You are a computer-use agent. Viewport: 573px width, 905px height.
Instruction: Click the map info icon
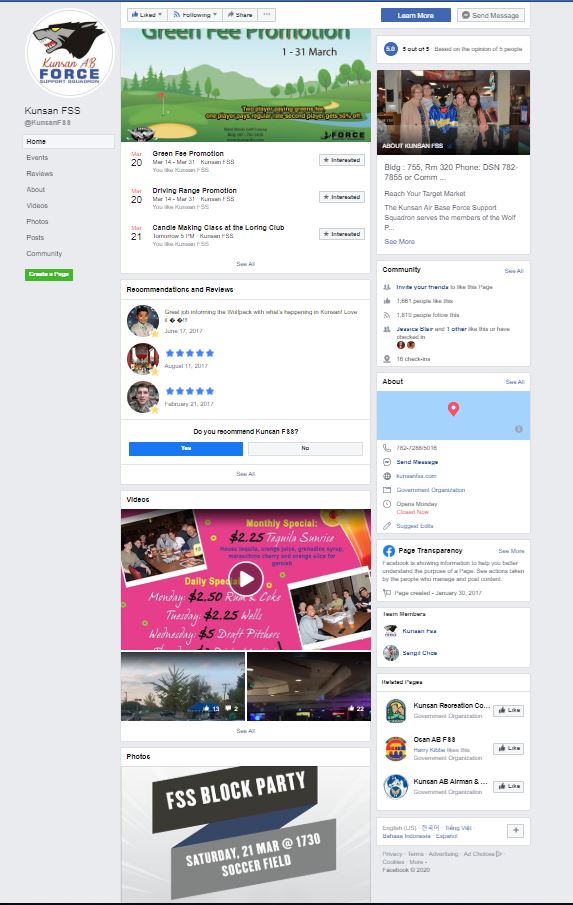(519, 429)
